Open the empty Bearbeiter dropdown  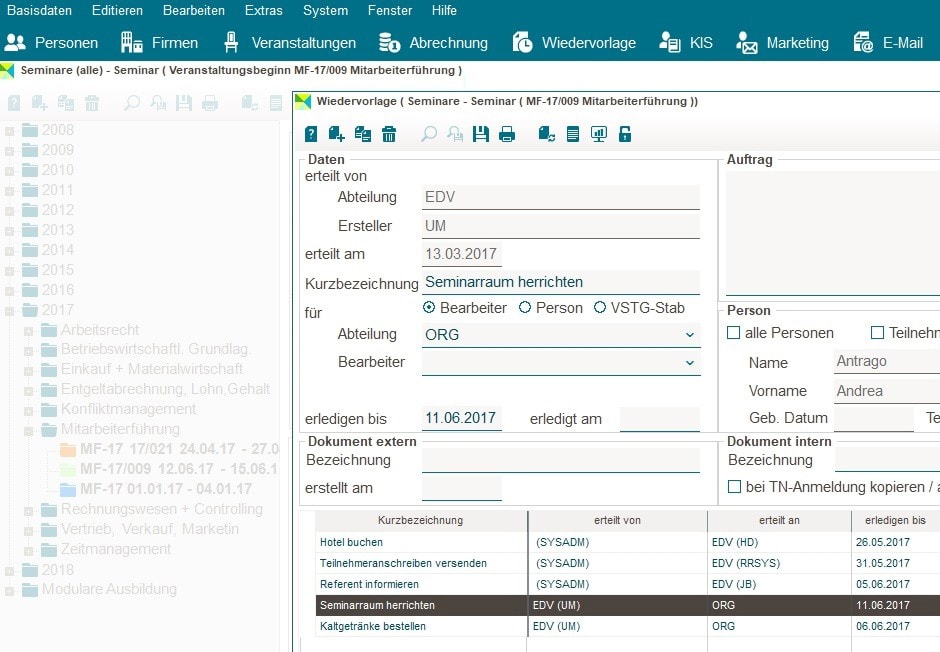tap(561, 363)
